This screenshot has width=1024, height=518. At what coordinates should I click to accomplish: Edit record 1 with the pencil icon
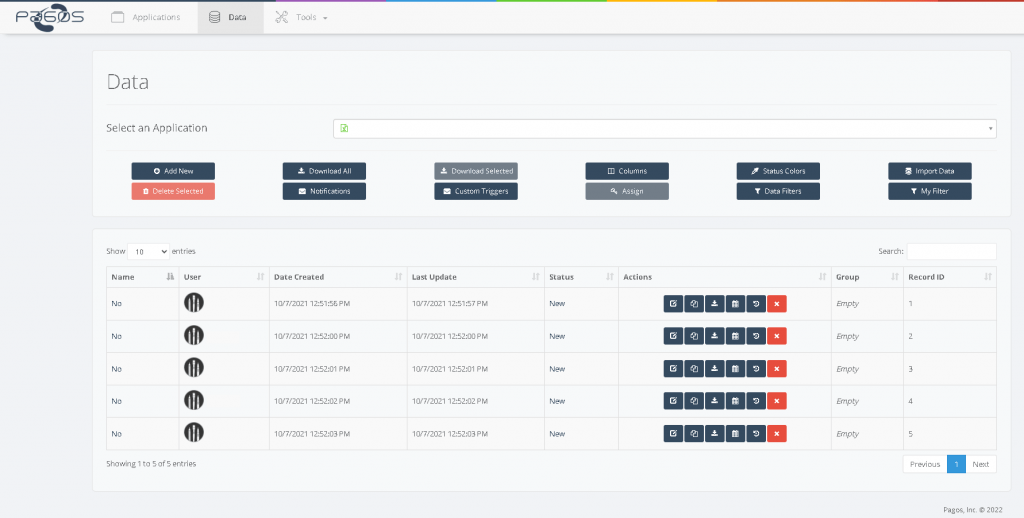(673, 304)
